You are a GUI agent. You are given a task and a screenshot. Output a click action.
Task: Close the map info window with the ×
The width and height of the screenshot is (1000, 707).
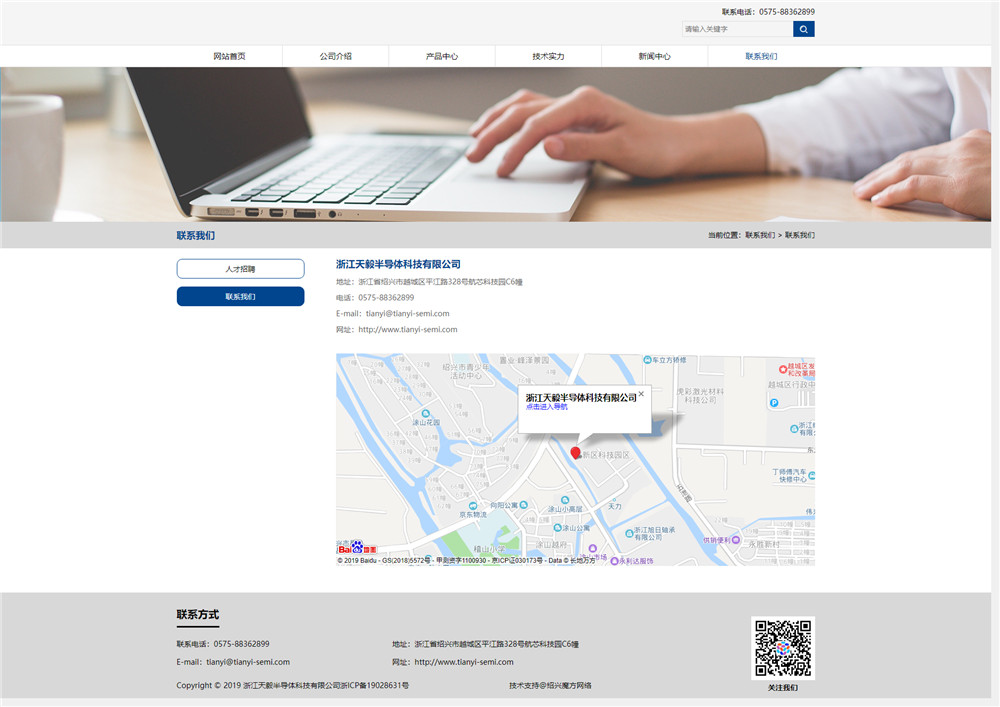coord(643,395)
